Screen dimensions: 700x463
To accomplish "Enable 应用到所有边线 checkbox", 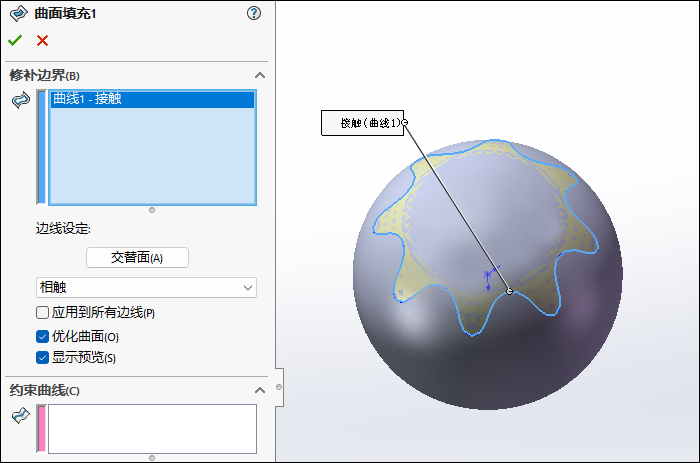I will pos(43,313).
